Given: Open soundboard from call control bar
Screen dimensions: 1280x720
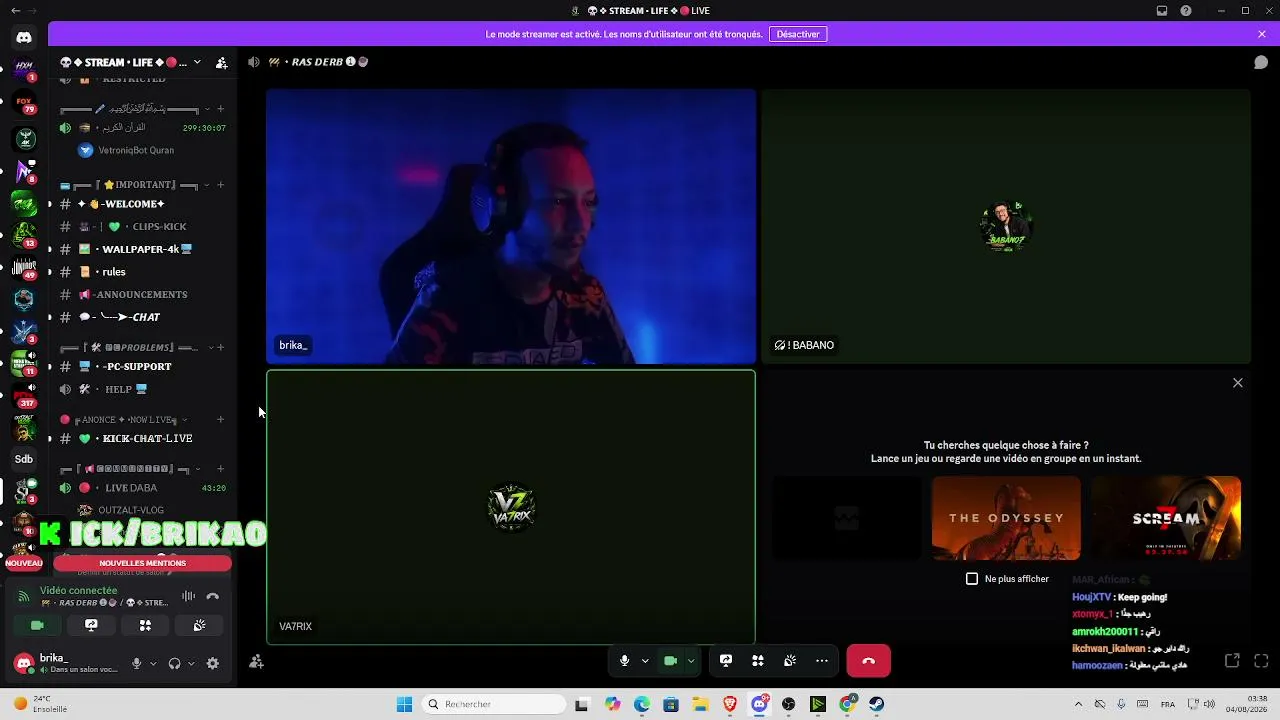Looking at the screenshot, I should coord(790,660).
